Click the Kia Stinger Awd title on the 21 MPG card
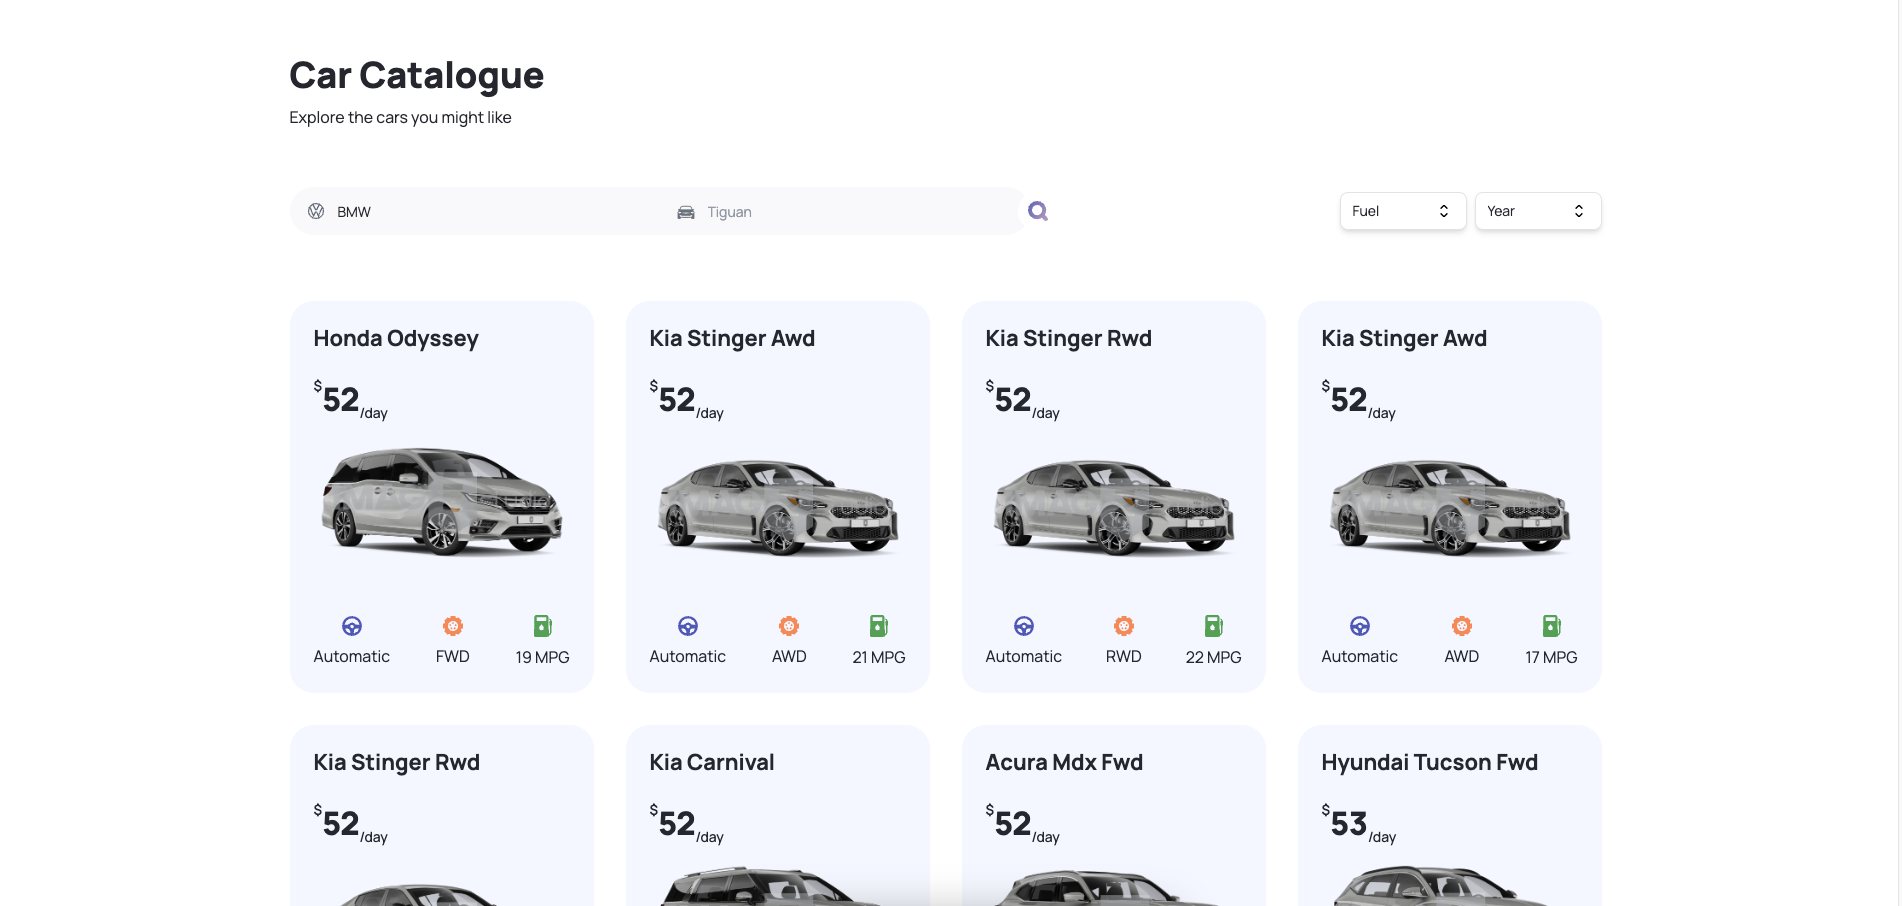The height and width of the screenshot is (906, 1902). point(732,339)
